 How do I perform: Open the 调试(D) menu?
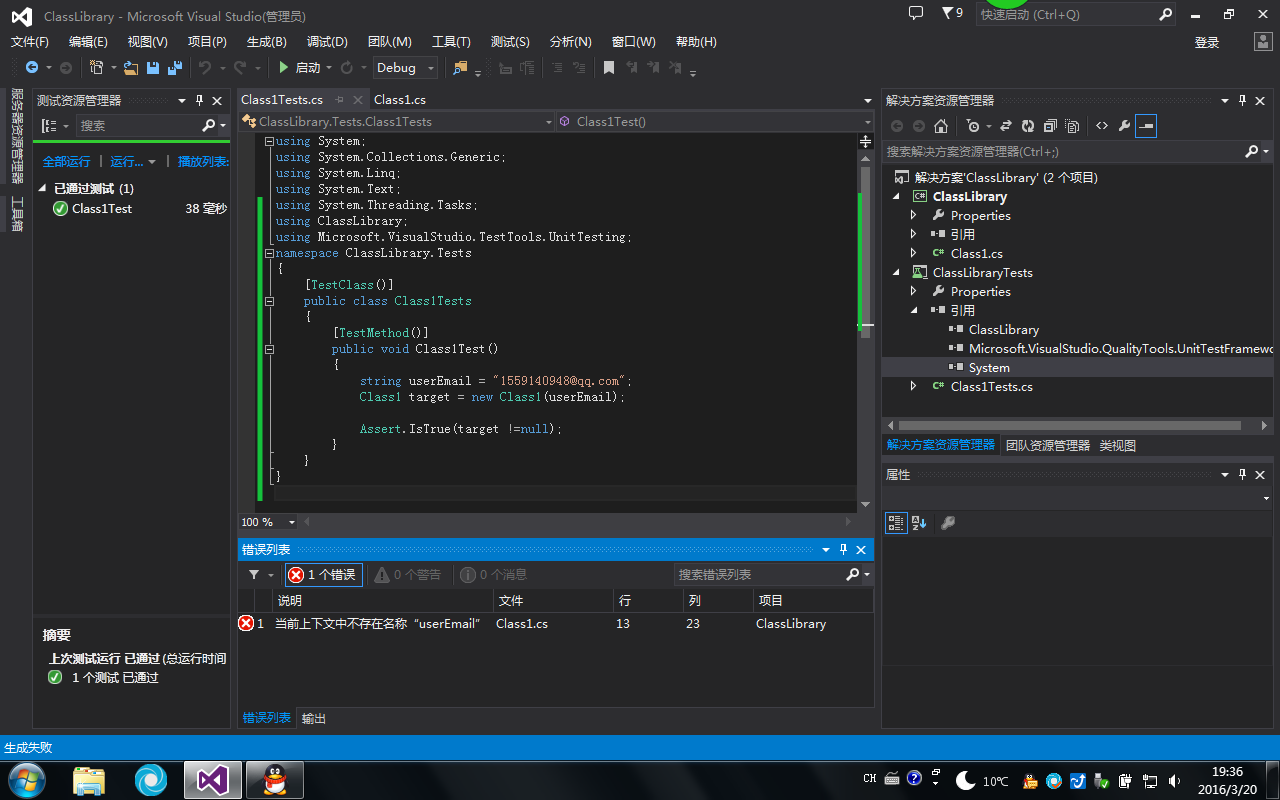327,42
